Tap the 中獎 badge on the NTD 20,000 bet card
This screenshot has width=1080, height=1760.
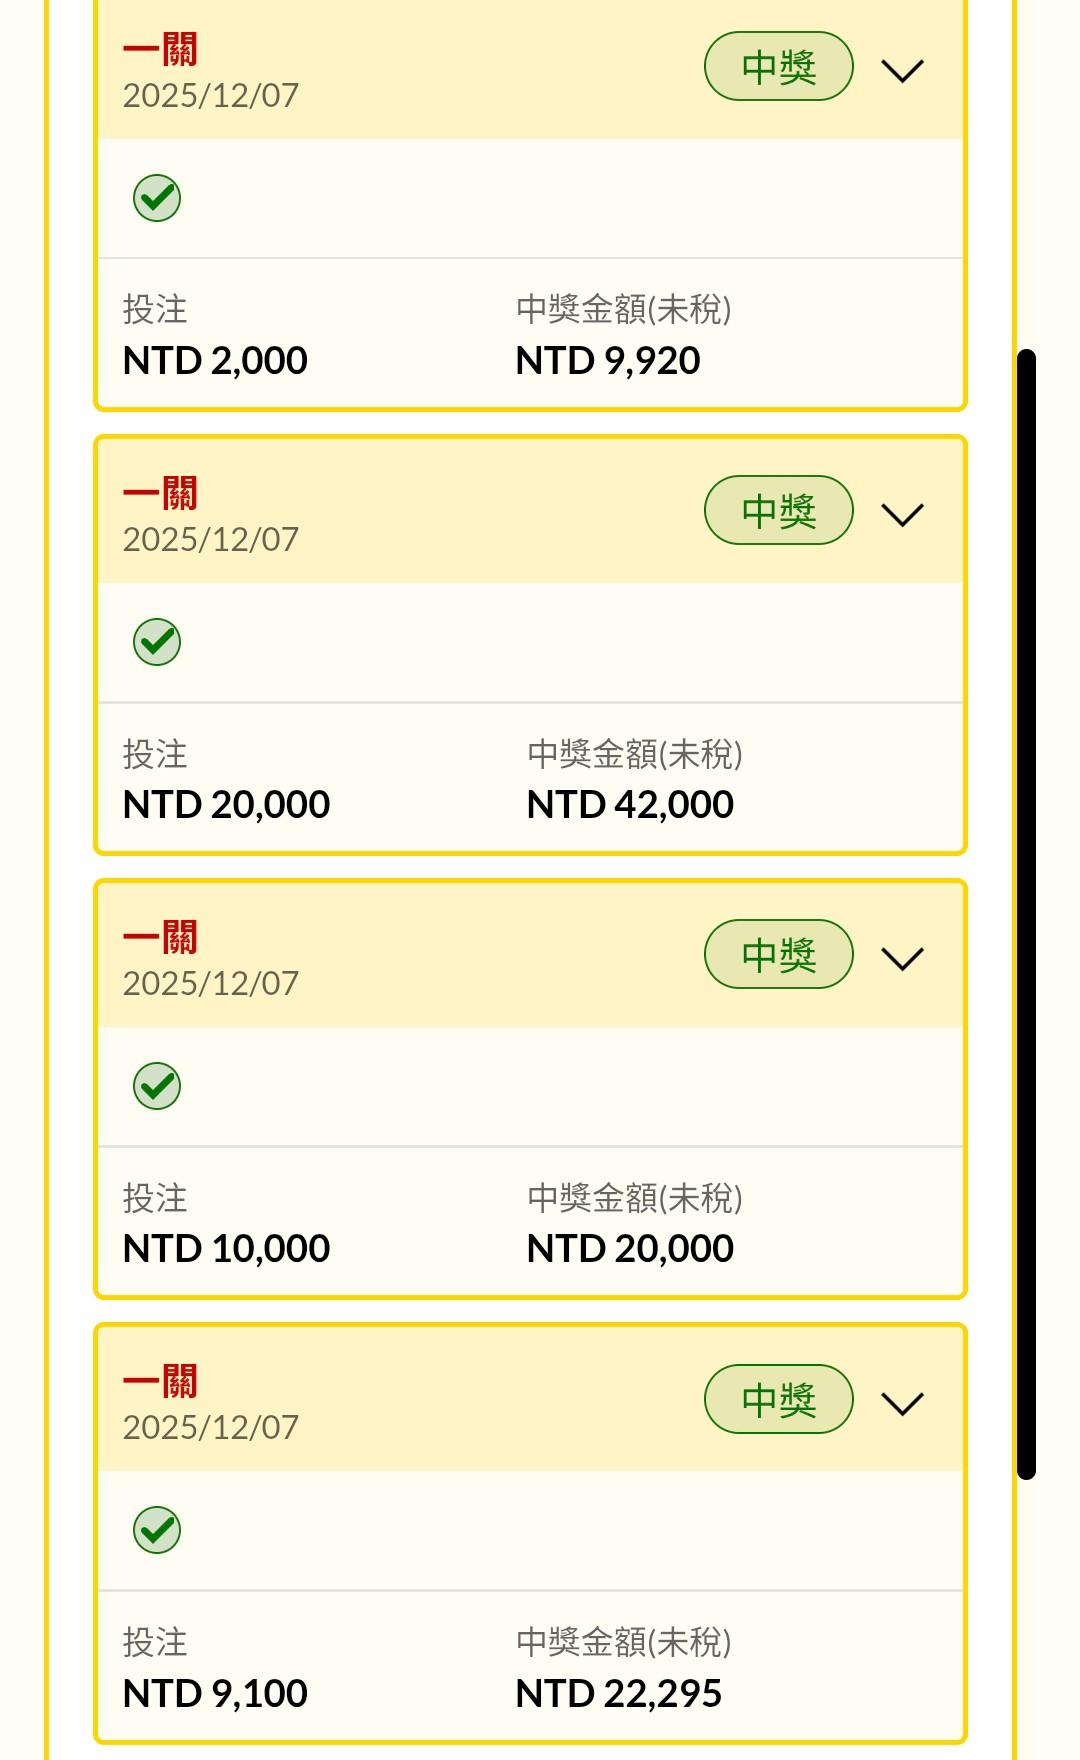point(778,511)
